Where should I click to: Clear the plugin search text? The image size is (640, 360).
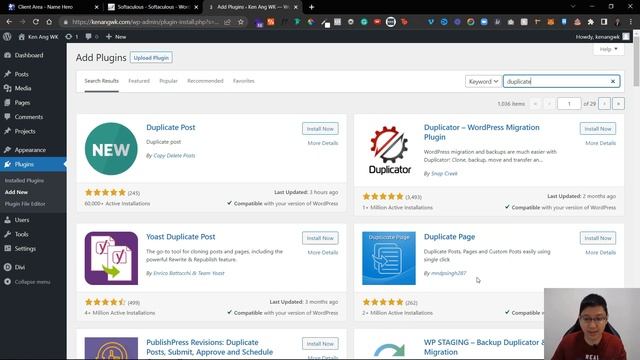click(613, 81)
